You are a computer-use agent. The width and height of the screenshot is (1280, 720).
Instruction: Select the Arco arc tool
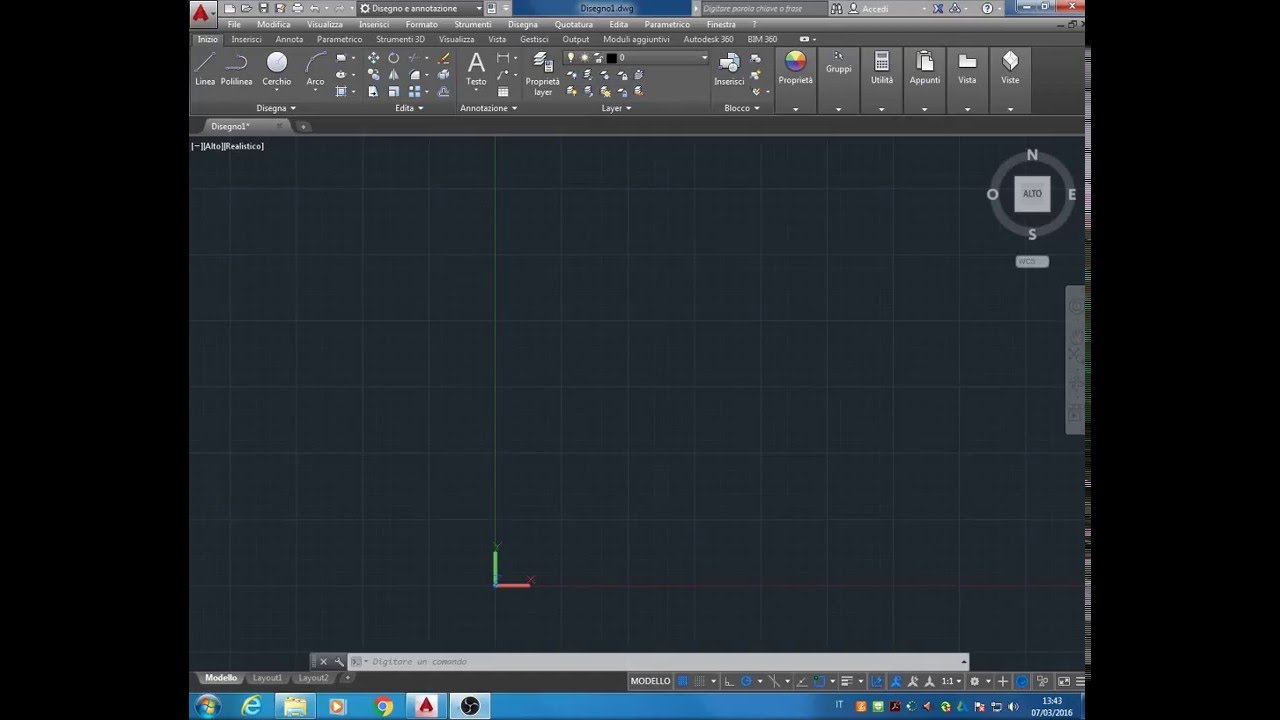tap(315, 68)
